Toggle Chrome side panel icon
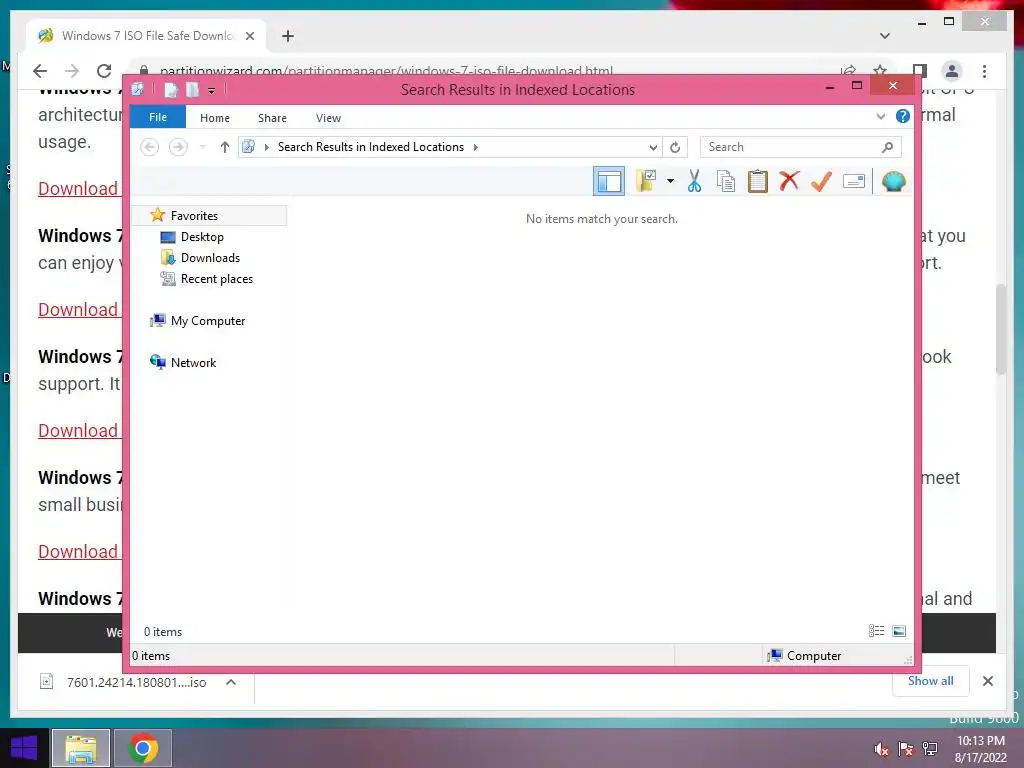The height and width of the screenshot is (768, 1024). [920, 71]
